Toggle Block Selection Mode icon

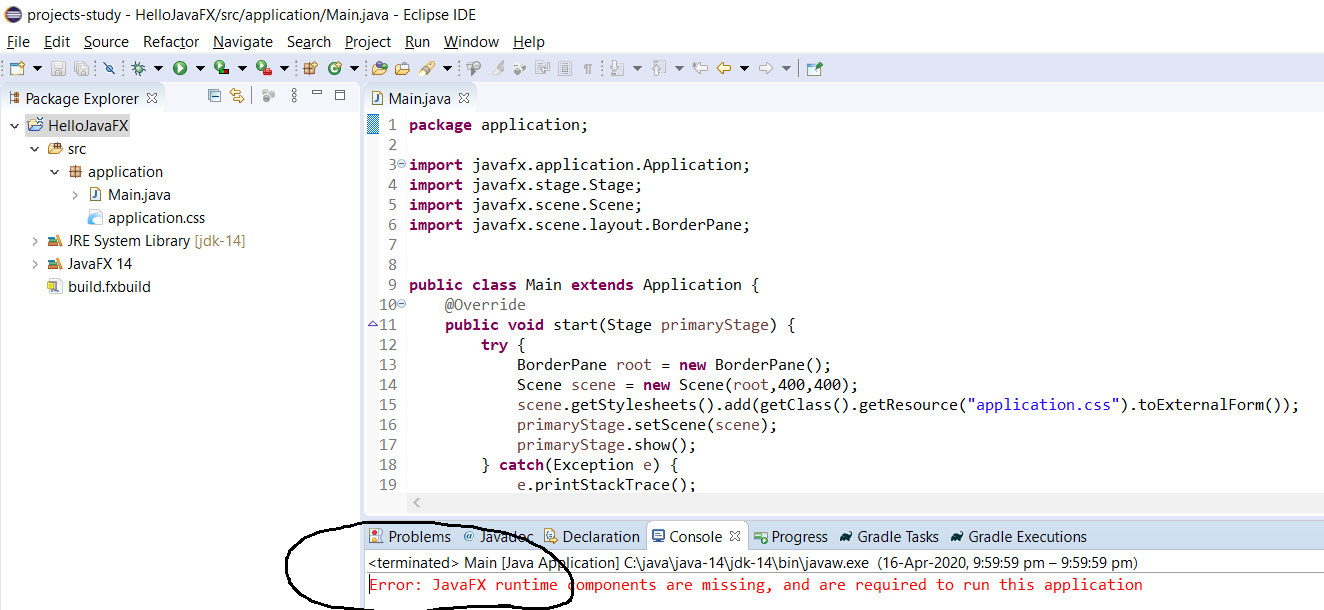tap(564, 68)
